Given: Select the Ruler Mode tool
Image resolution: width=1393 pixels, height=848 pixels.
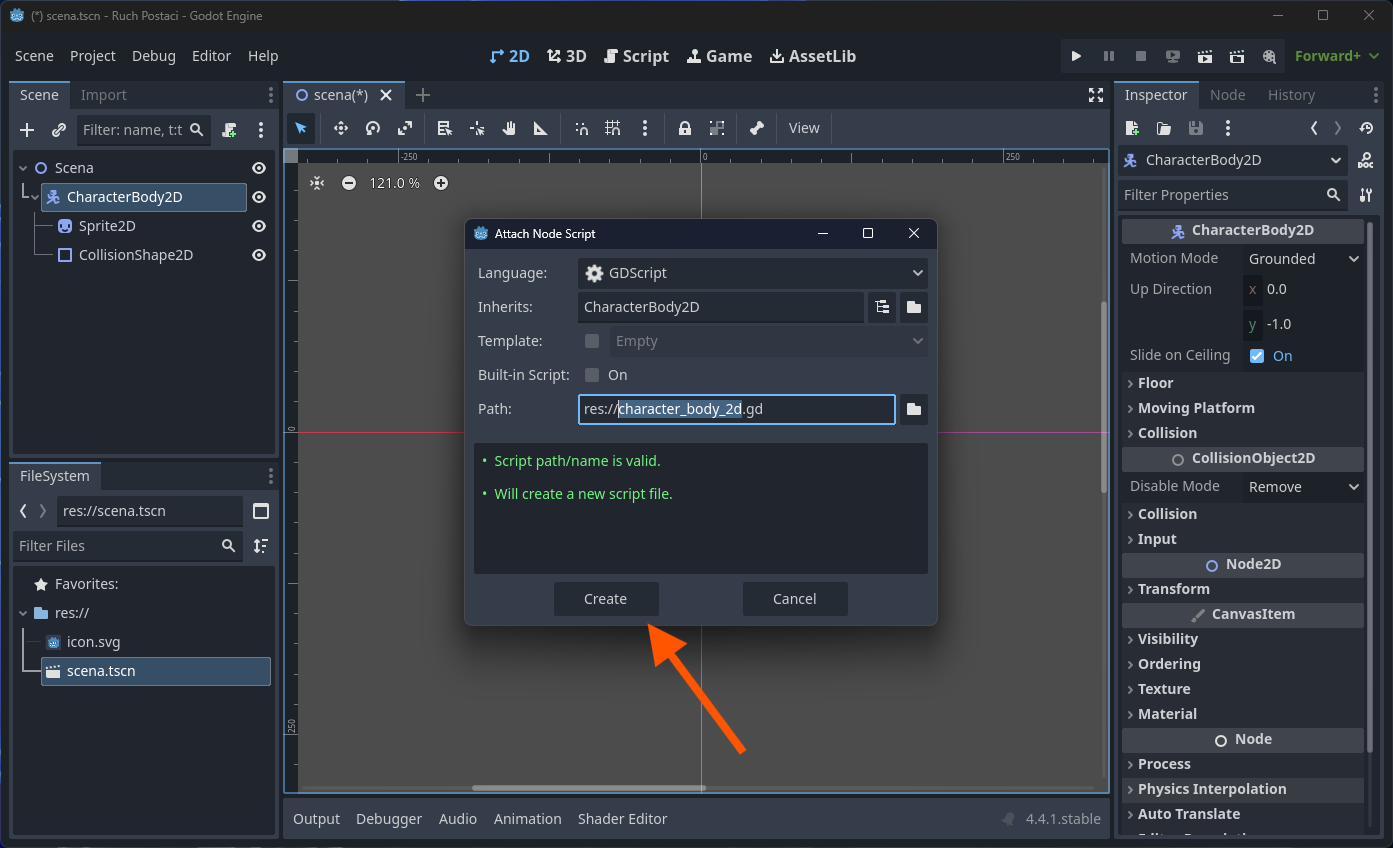Looking at the screenshot, I should point(541,128).
